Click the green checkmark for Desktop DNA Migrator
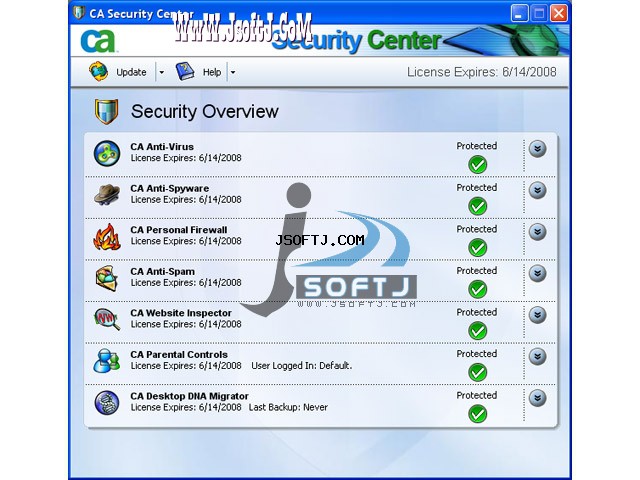 [477, 414]
